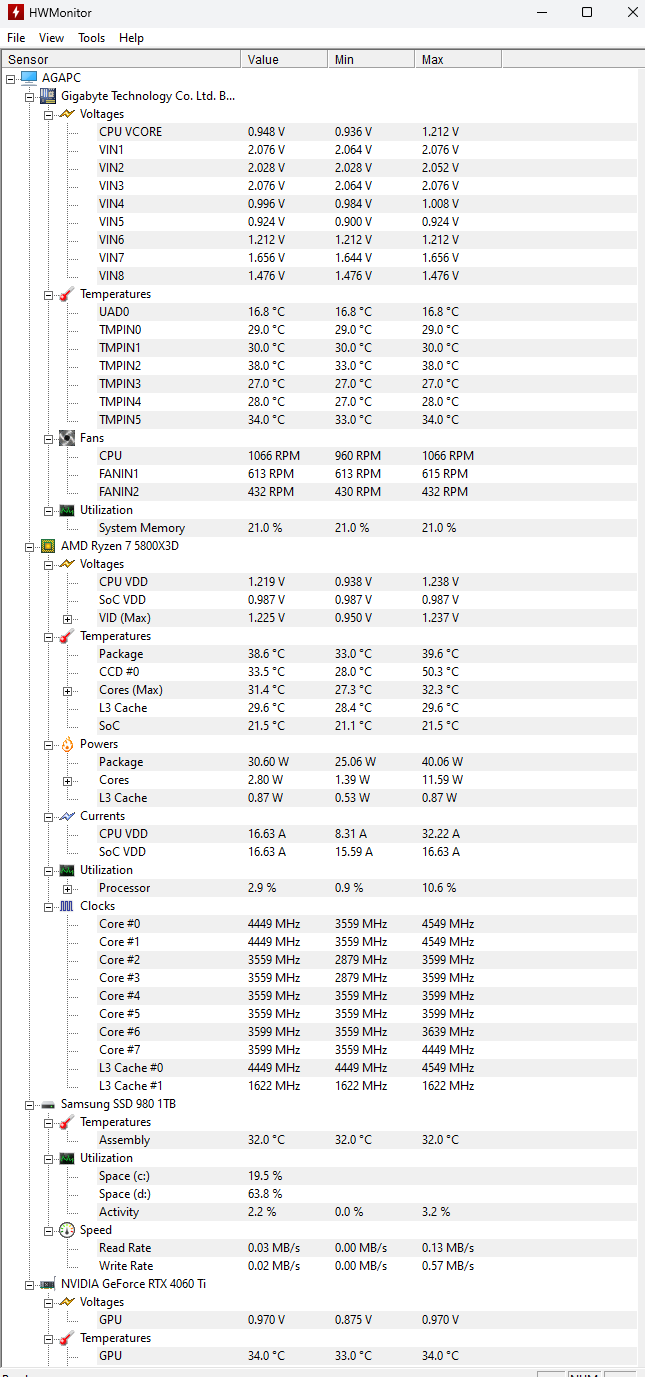Click the AMD Ryzen 7 5800X3D chip icon
This screenshot has height=1377, width=645.
click(48, 546)
